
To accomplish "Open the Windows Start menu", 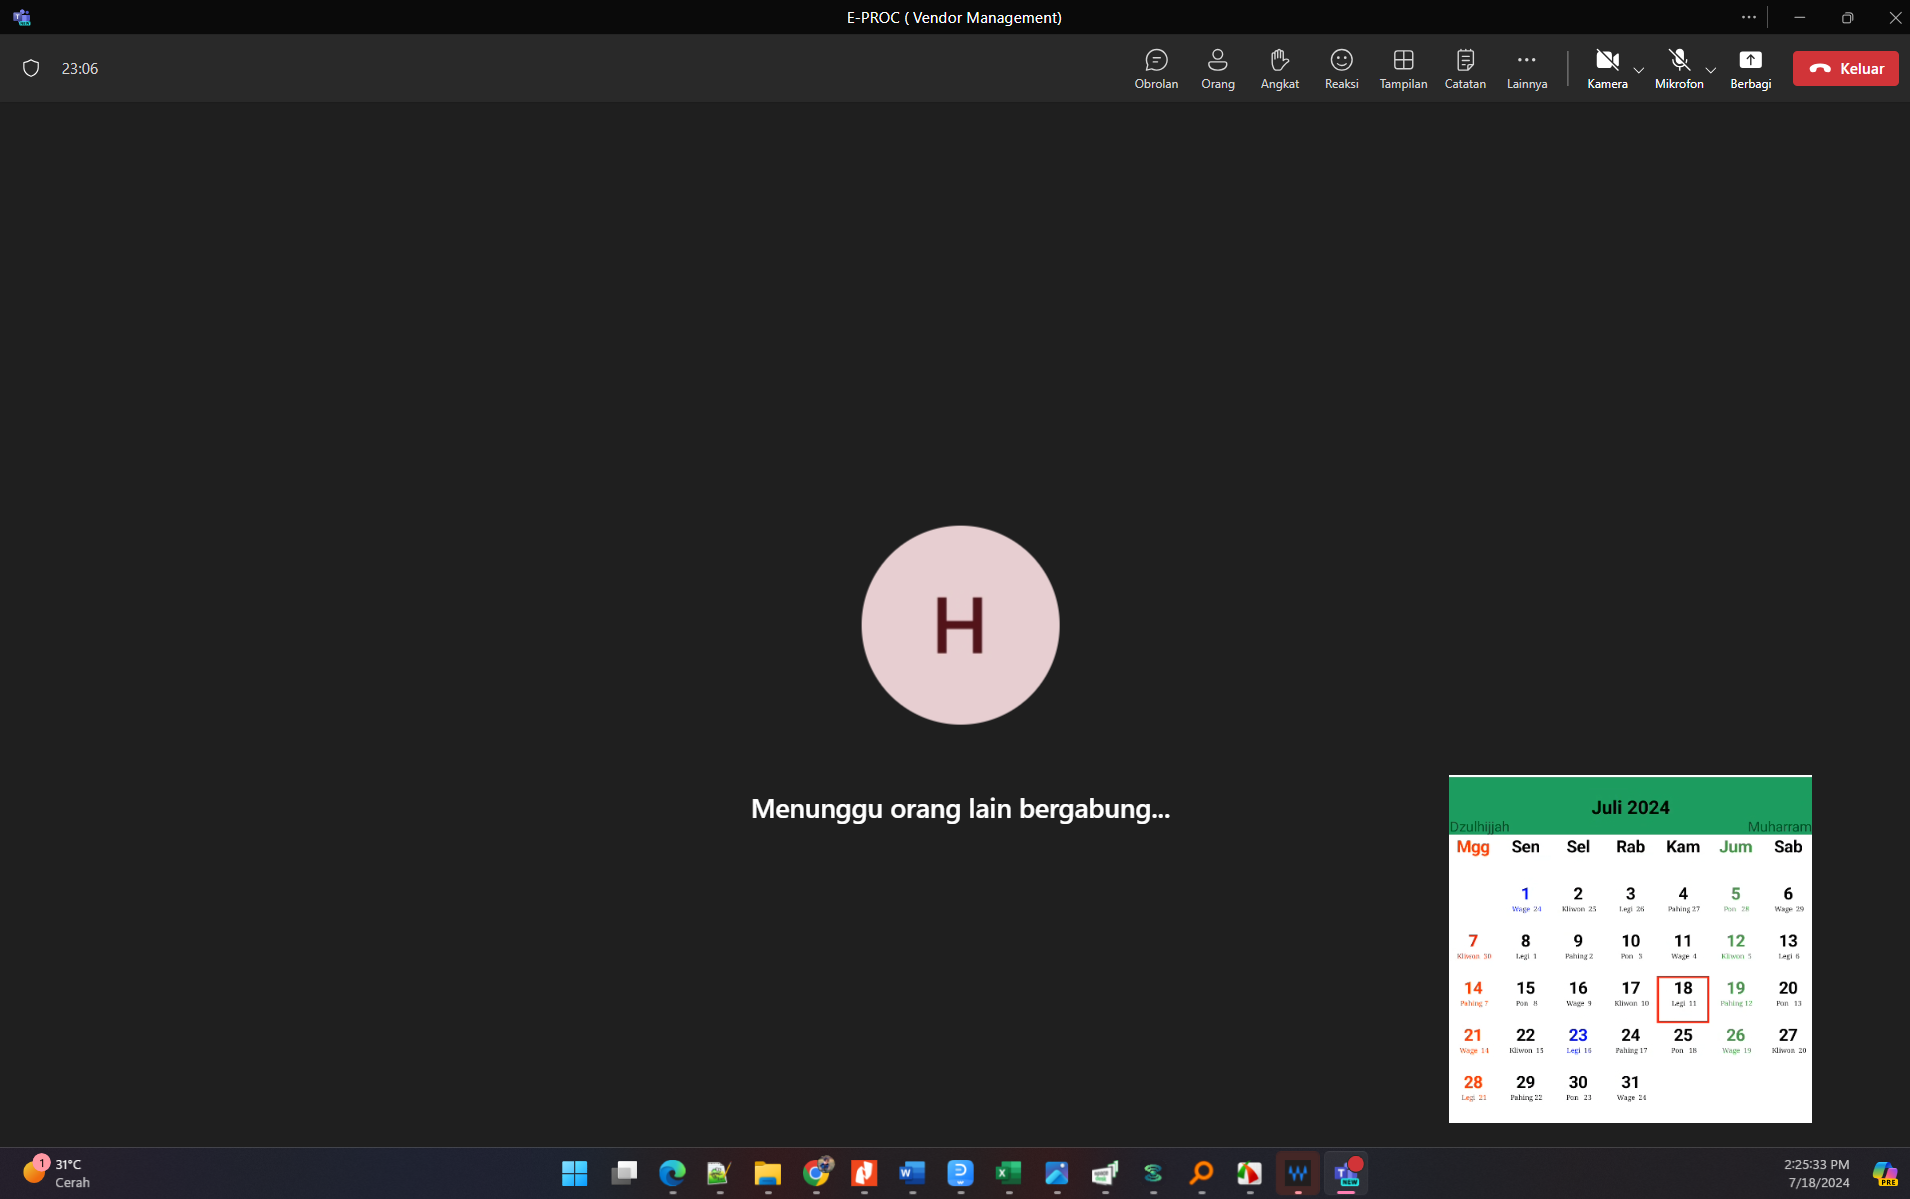I will [574, 1172].
